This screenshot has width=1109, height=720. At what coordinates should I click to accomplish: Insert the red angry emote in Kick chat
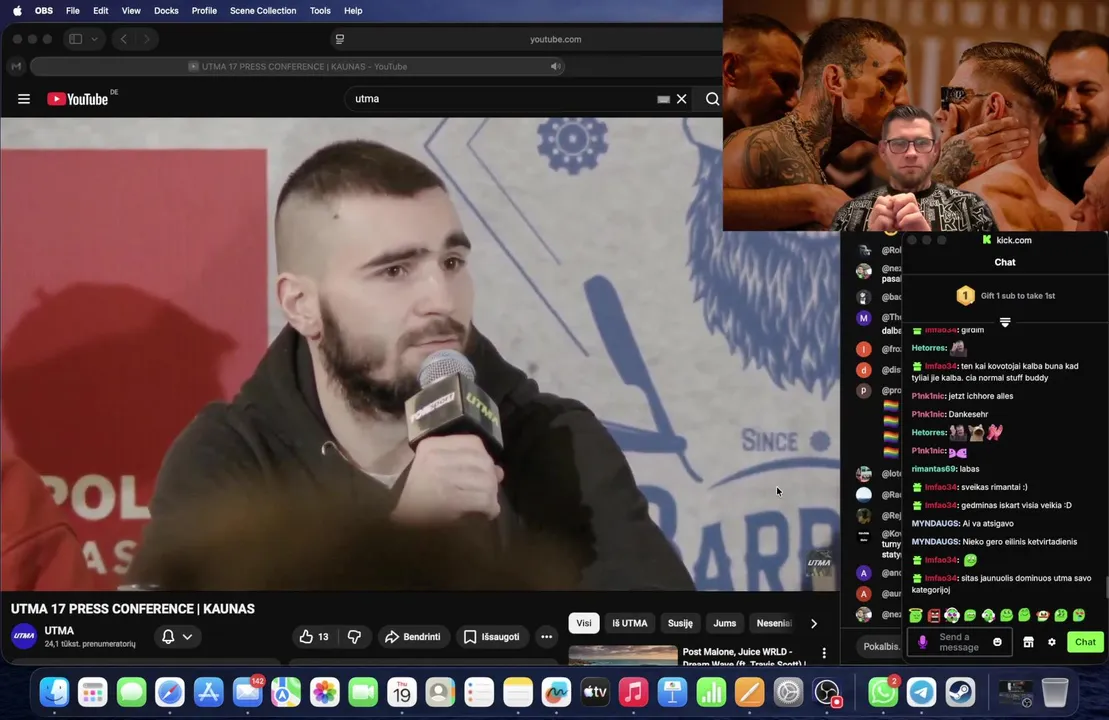[934, 615]
